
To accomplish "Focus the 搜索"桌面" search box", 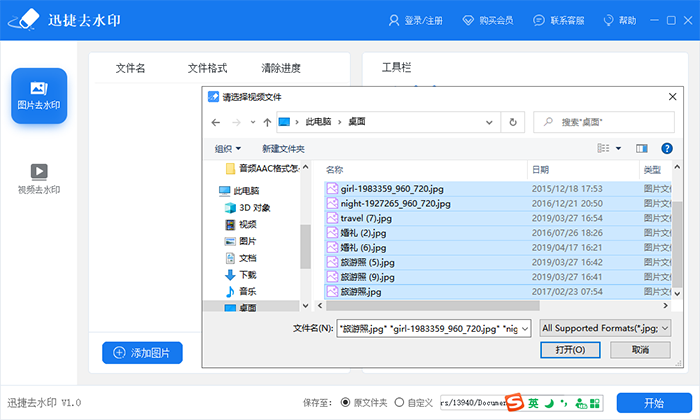I will [604, 122].
